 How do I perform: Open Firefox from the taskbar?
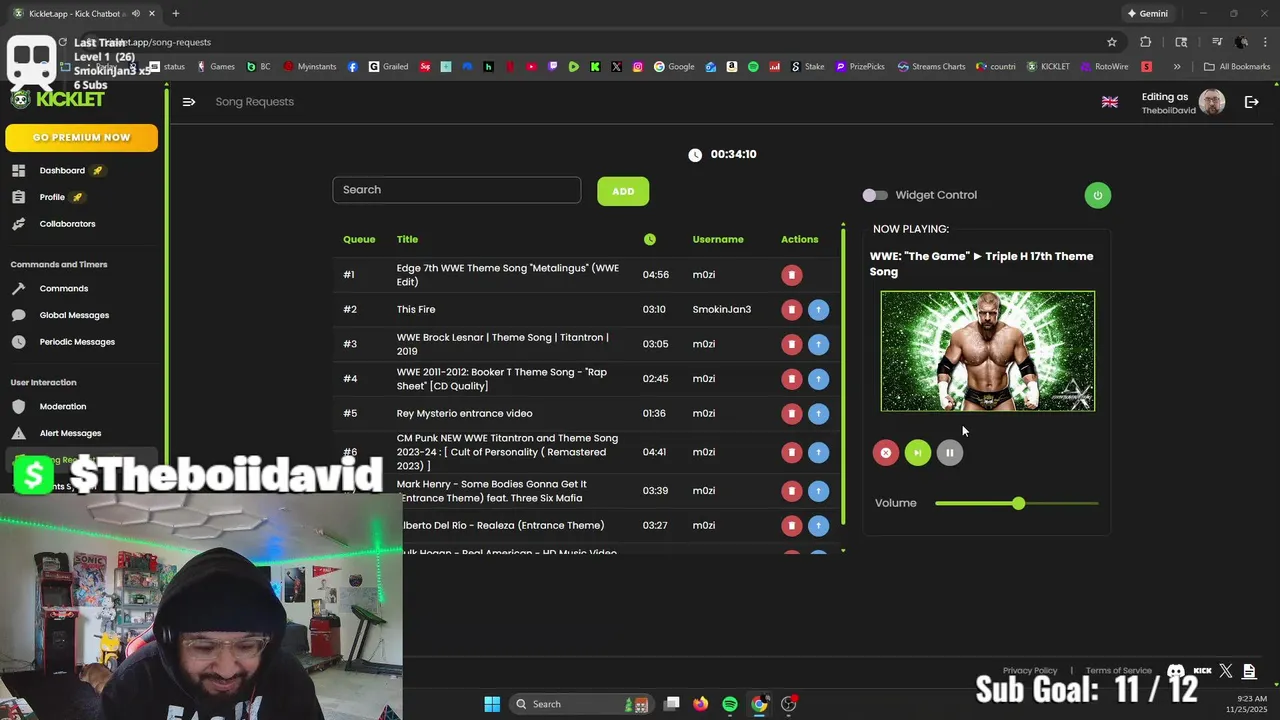coord(701,704)
